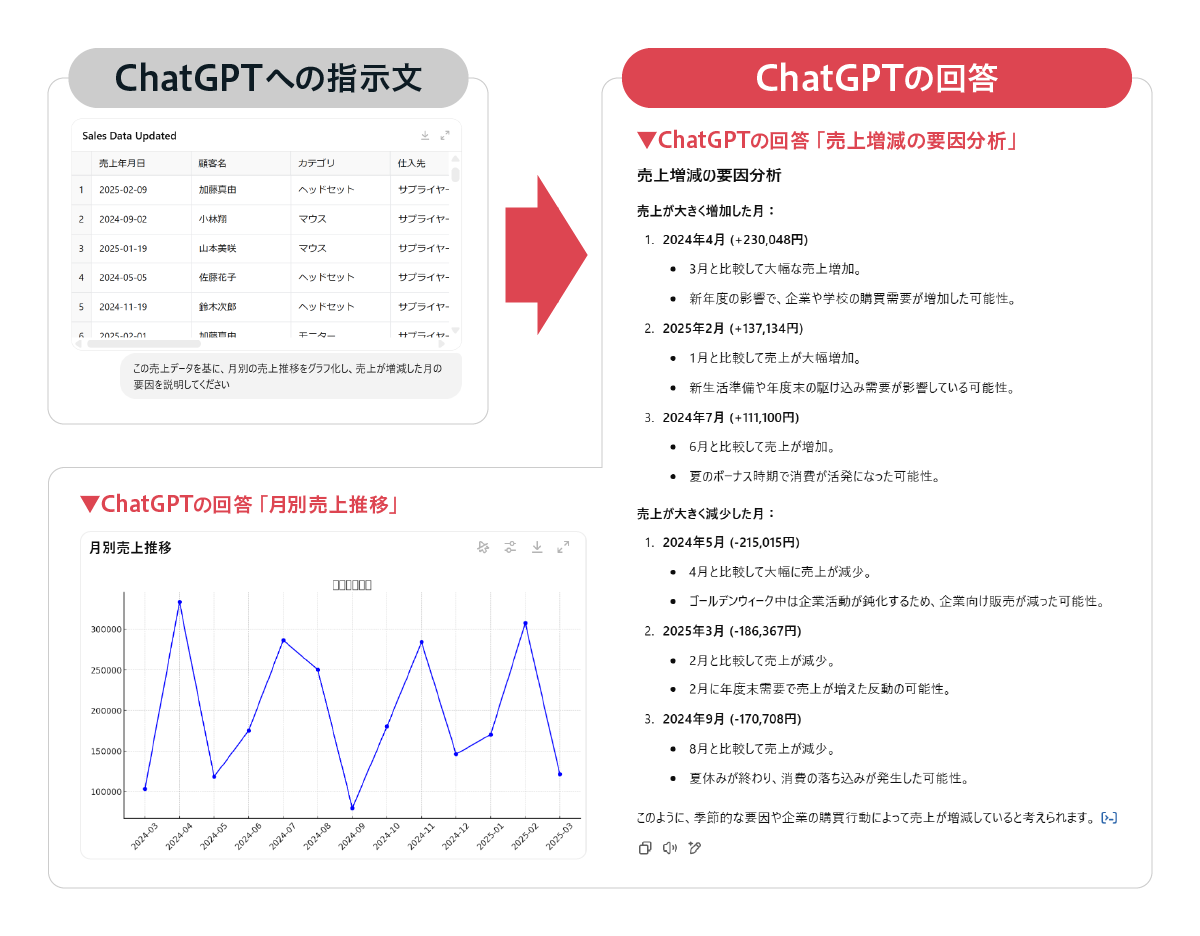Click the item 2024年9月 (-170,708円)
Image resolution: width=1200 pixels, height=936 pixels.
[732, 719]
